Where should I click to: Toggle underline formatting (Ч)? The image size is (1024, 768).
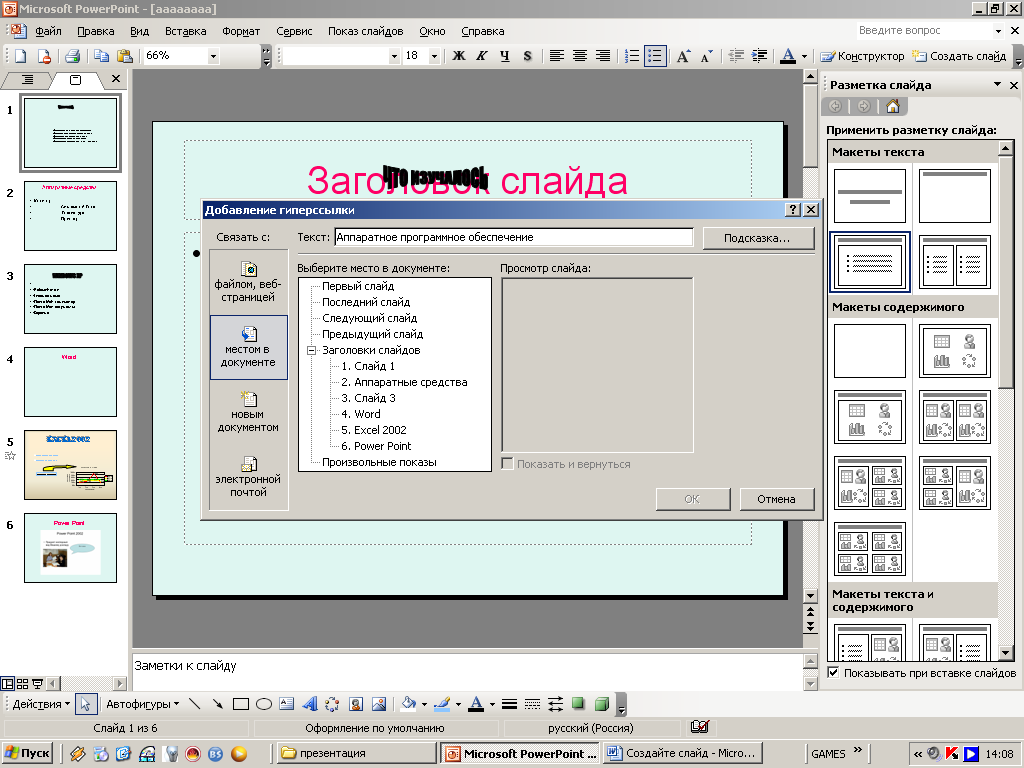tap(504, 56)
